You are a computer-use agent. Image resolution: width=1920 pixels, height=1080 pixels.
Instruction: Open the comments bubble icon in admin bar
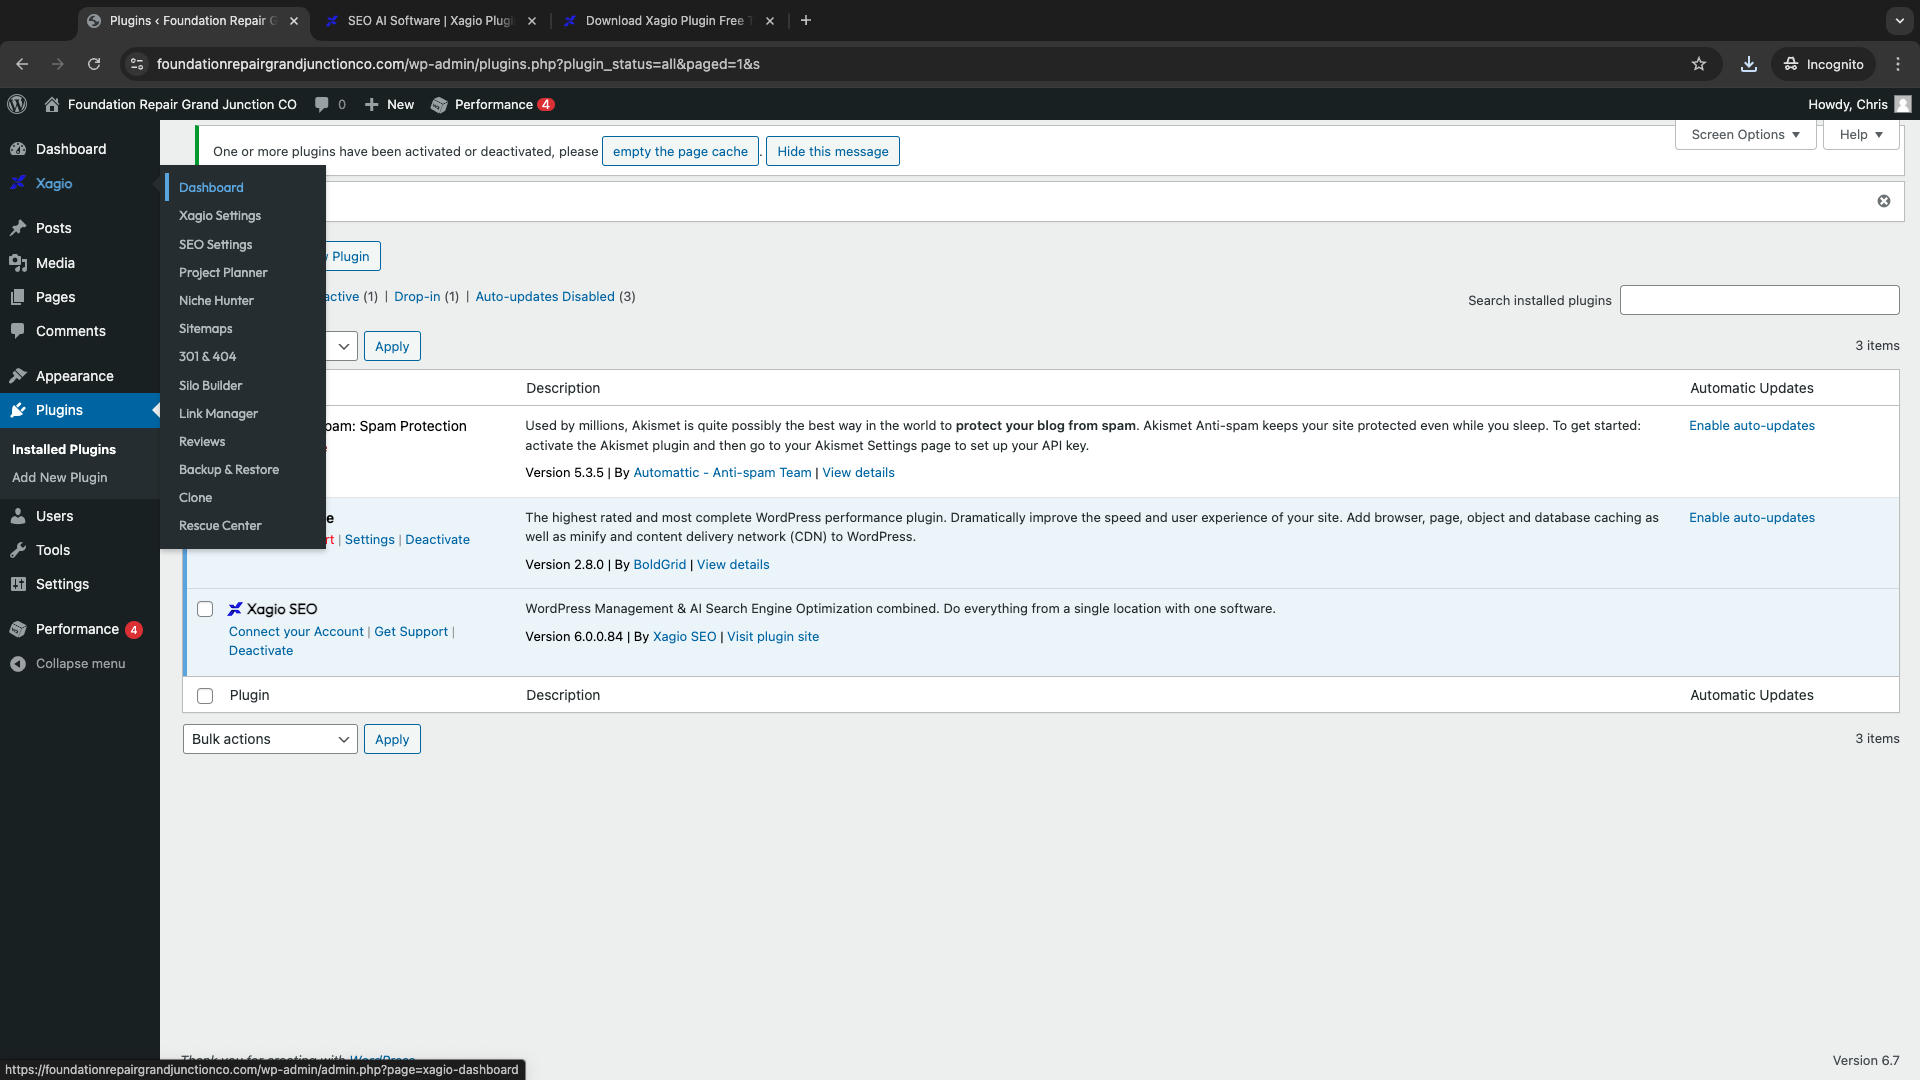321,104
